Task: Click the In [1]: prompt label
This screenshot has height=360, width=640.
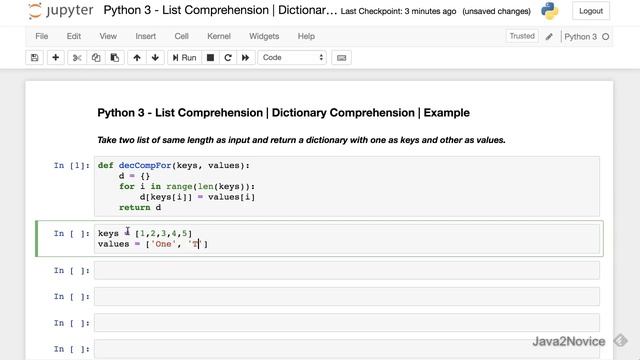Action: pyautogui.click(x=71, y=165)
